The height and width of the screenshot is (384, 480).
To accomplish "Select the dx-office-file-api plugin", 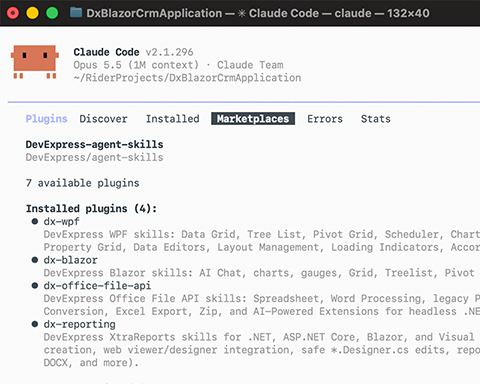I will [x=97, y=286].
